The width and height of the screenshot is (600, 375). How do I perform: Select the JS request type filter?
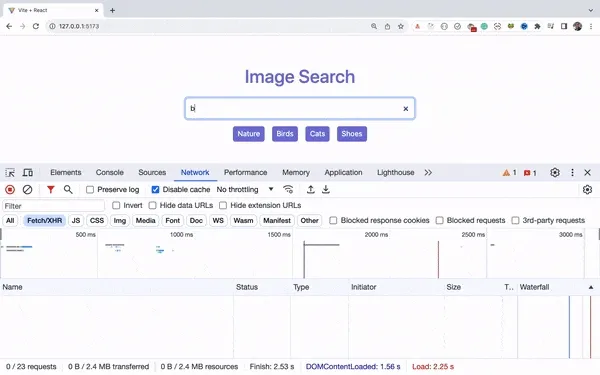[76, 221]
